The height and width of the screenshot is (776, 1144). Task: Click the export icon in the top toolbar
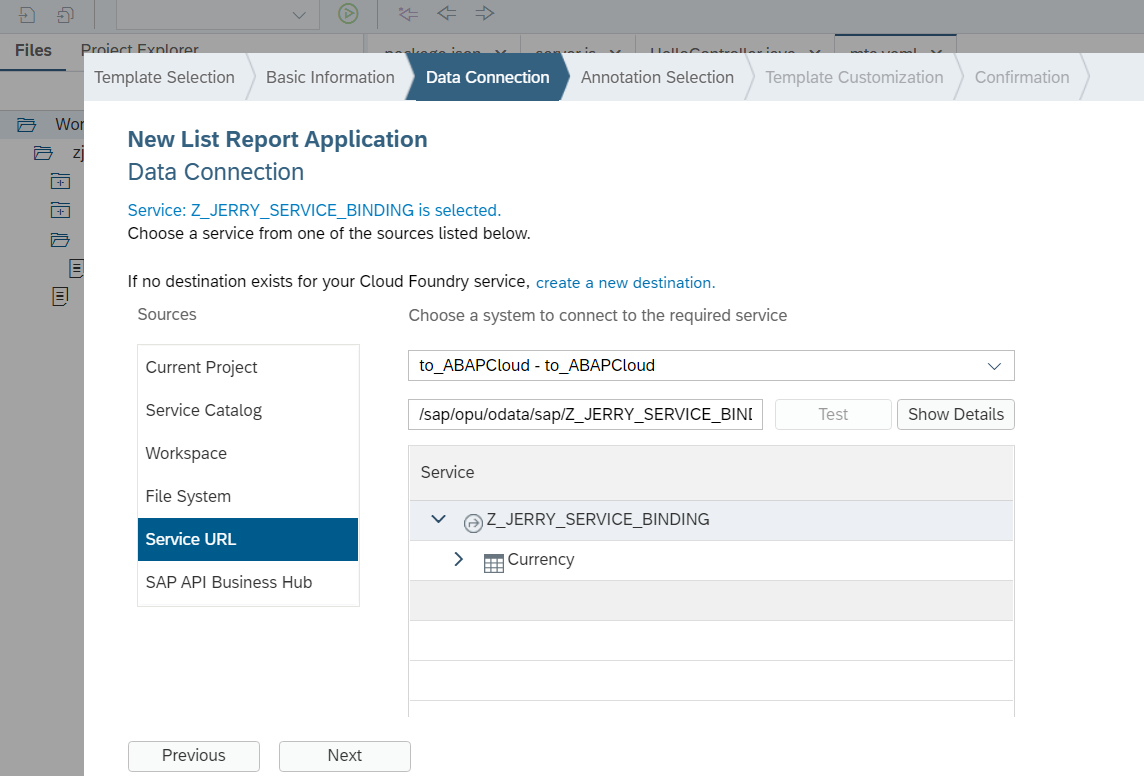(x=66, y=14)
